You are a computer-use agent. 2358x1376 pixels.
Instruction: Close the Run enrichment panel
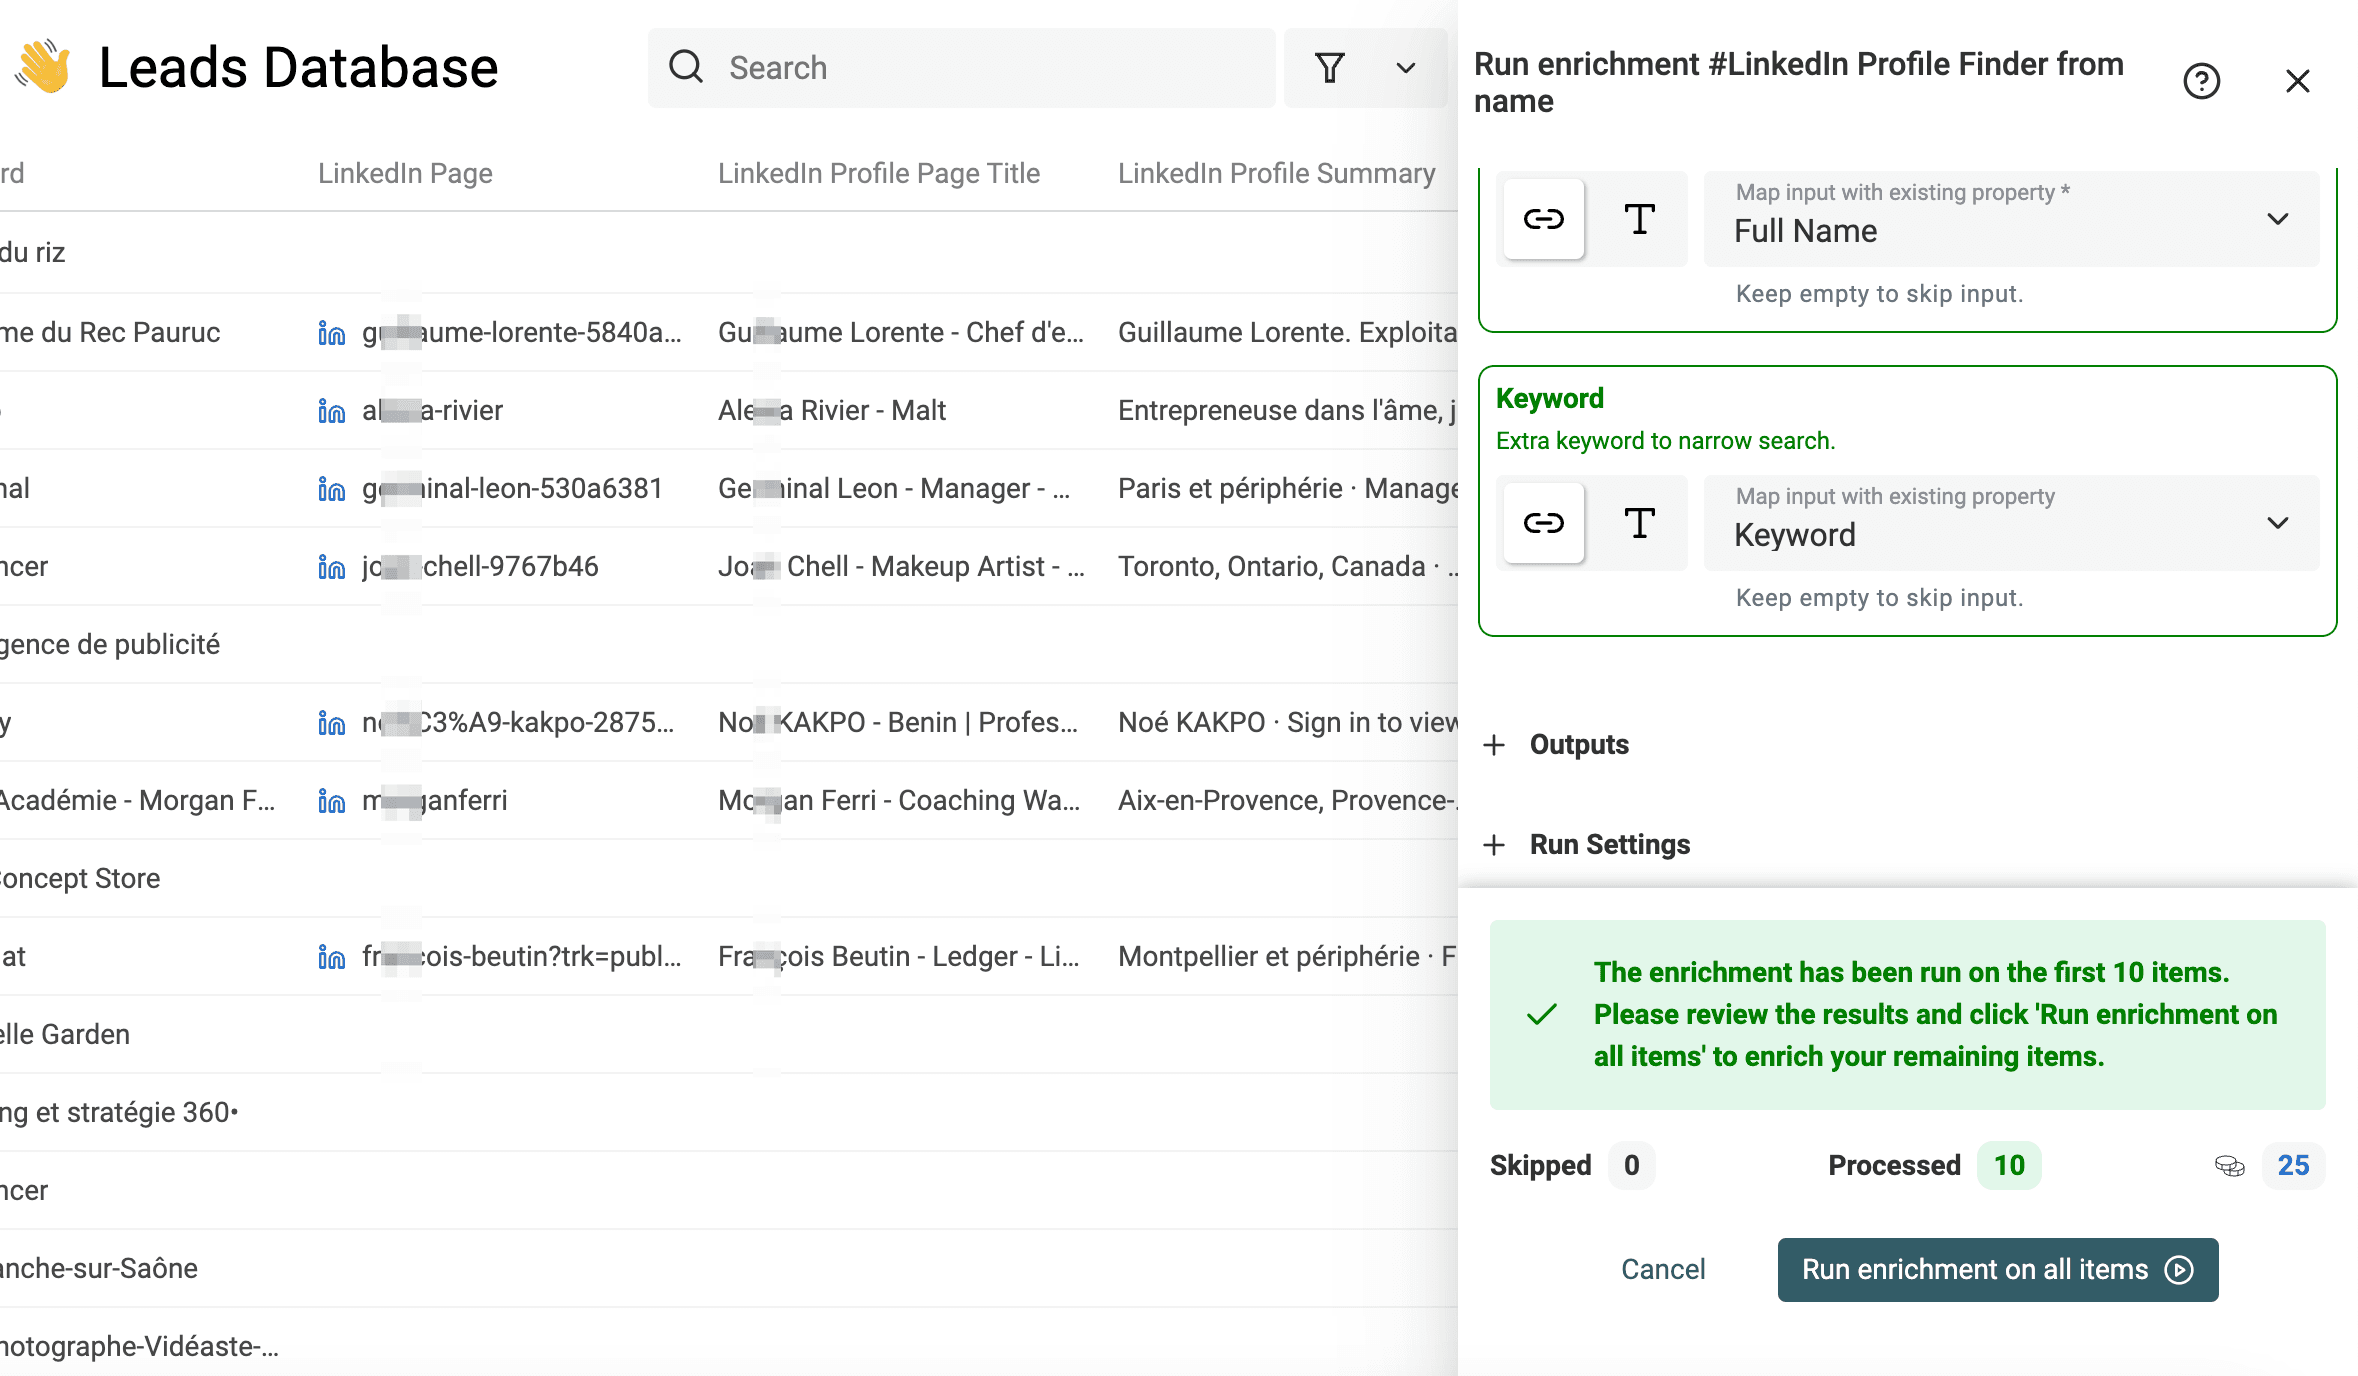(x=2298, y=81)
